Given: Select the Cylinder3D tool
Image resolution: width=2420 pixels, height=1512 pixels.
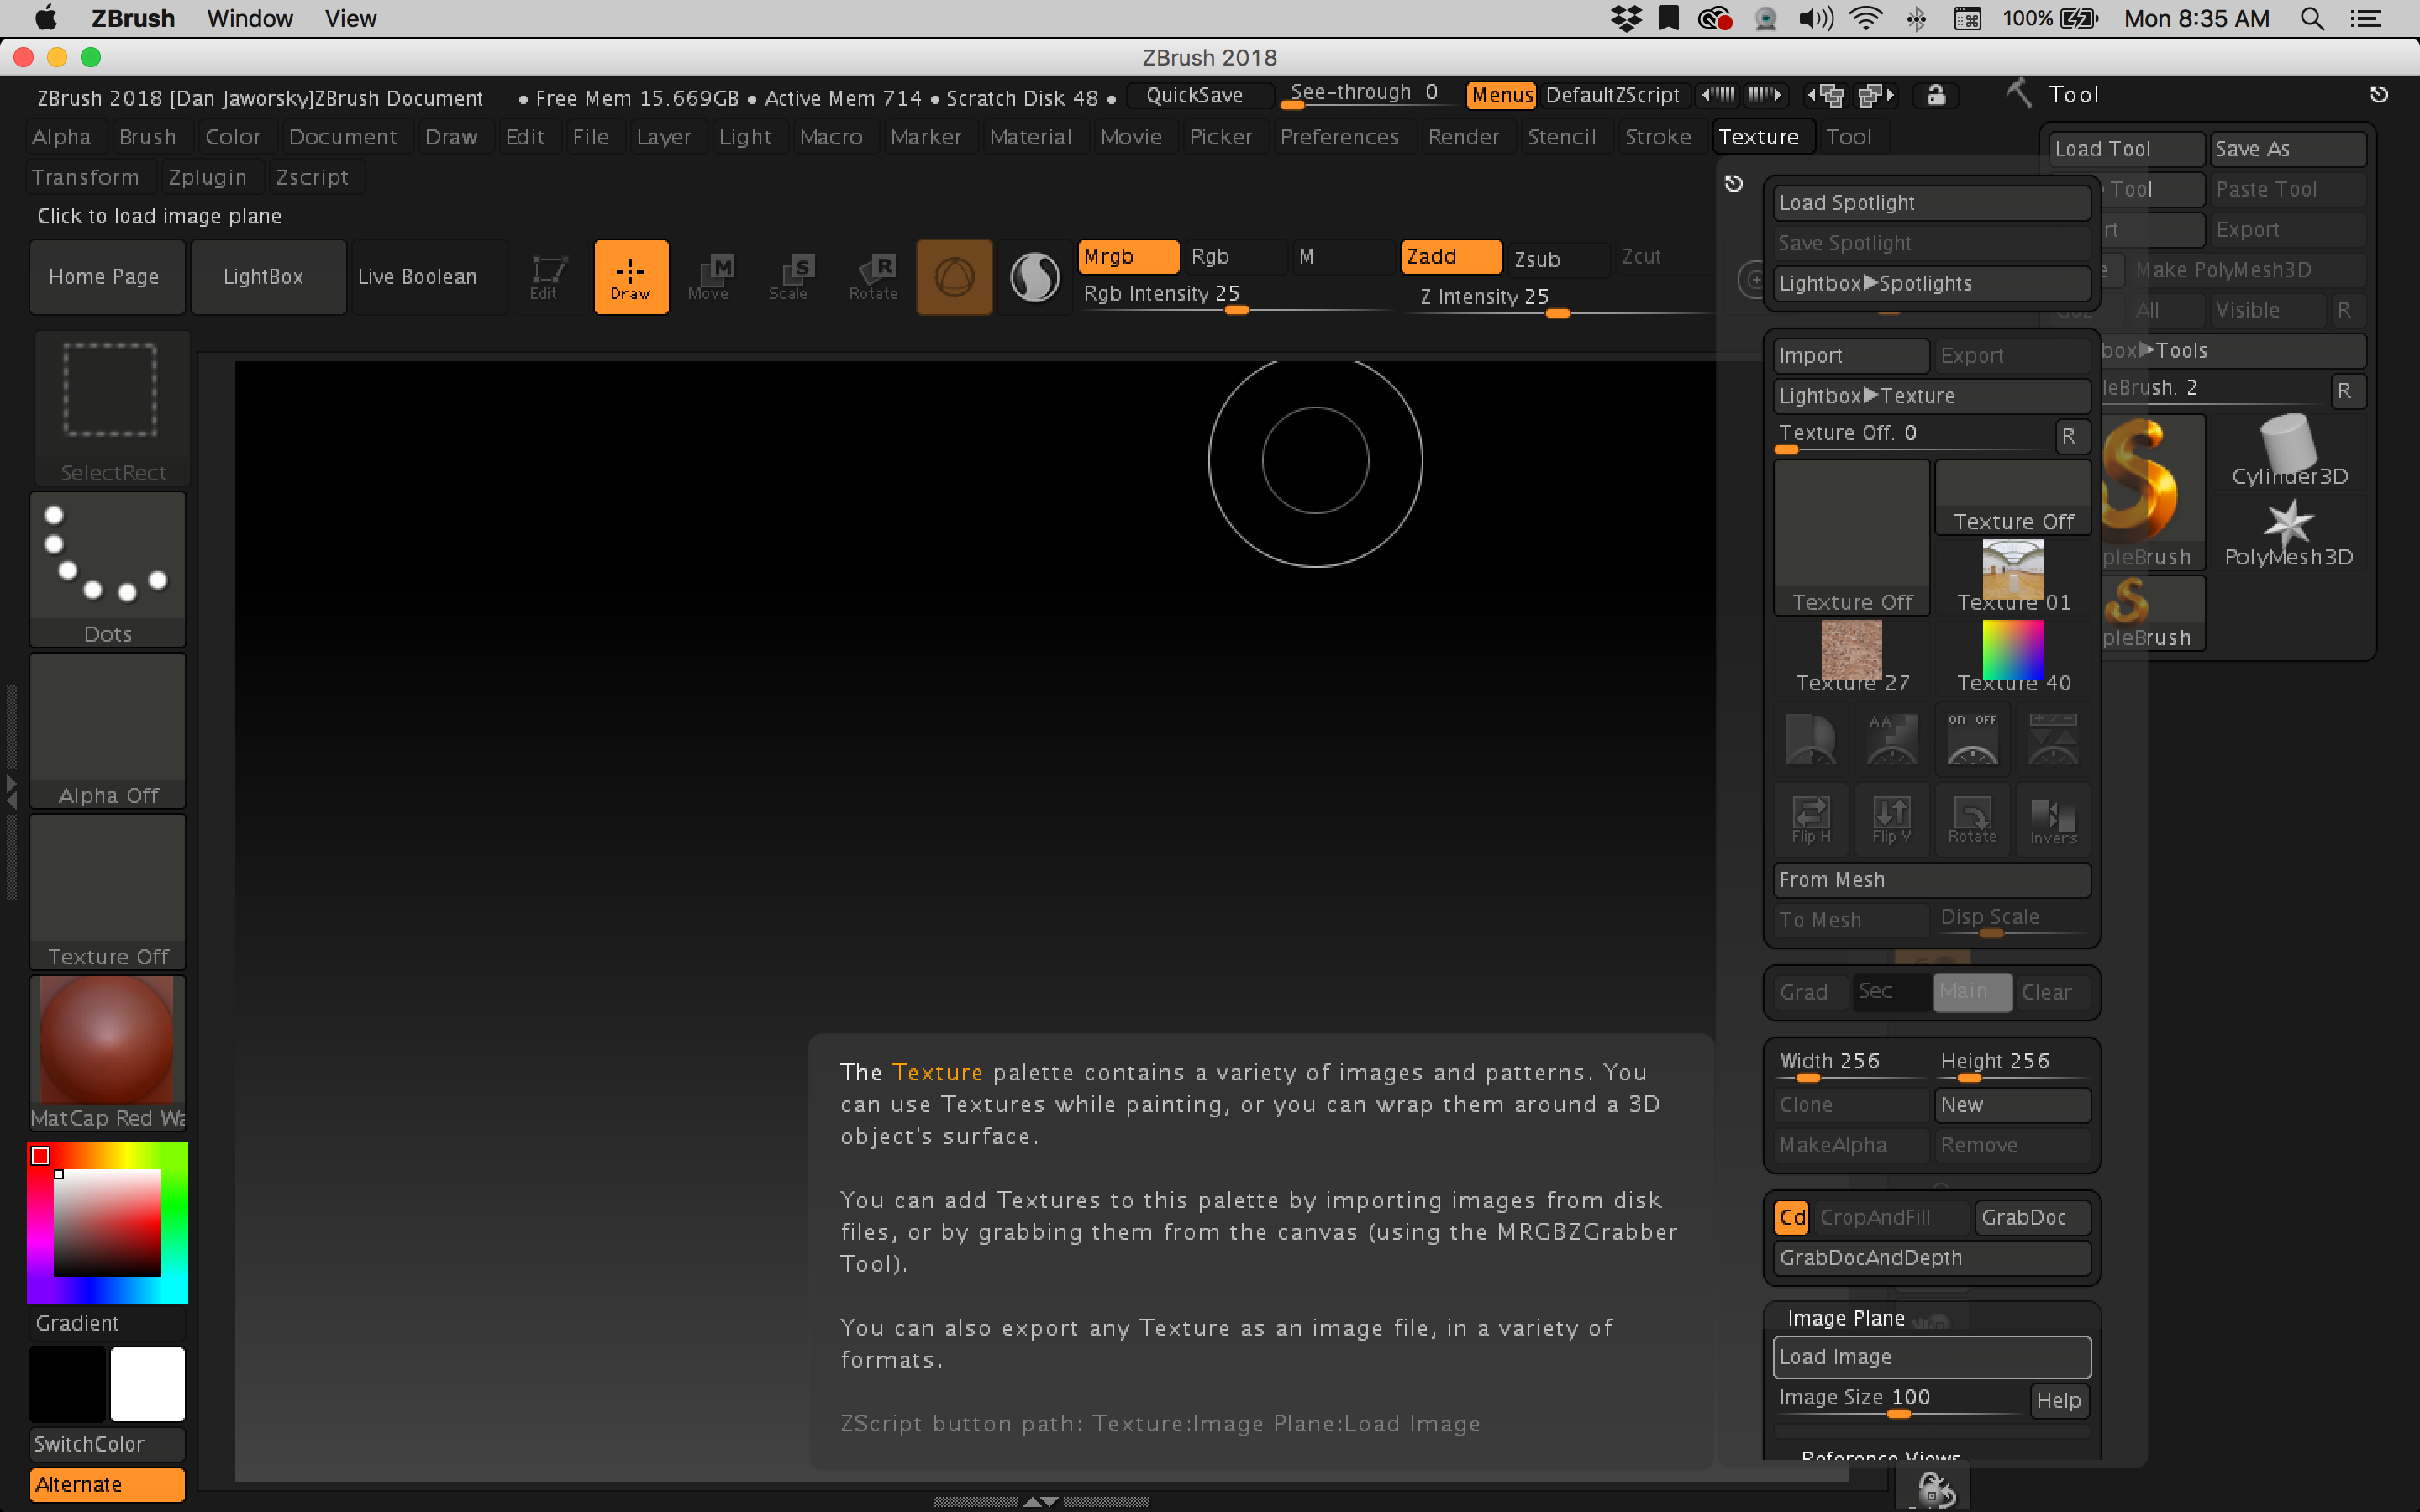Looking at the screenshot, I should (2289, 452).
